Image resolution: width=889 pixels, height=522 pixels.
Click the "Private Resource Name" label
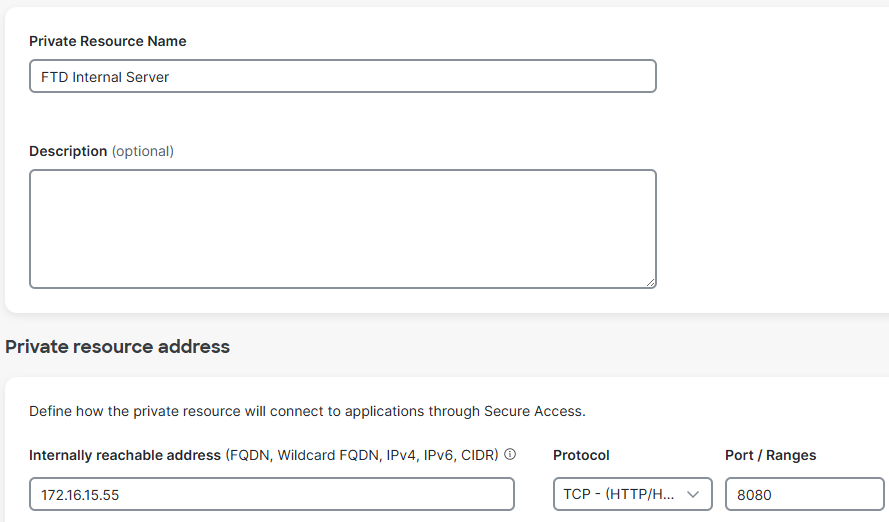pos(108,41)
